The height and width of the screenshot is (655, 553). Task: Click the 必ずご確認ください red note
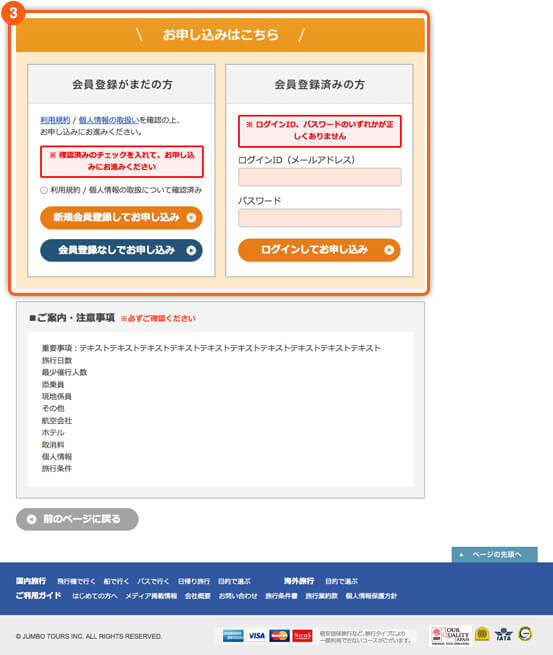pyautogui.click(x=158, y=319)
